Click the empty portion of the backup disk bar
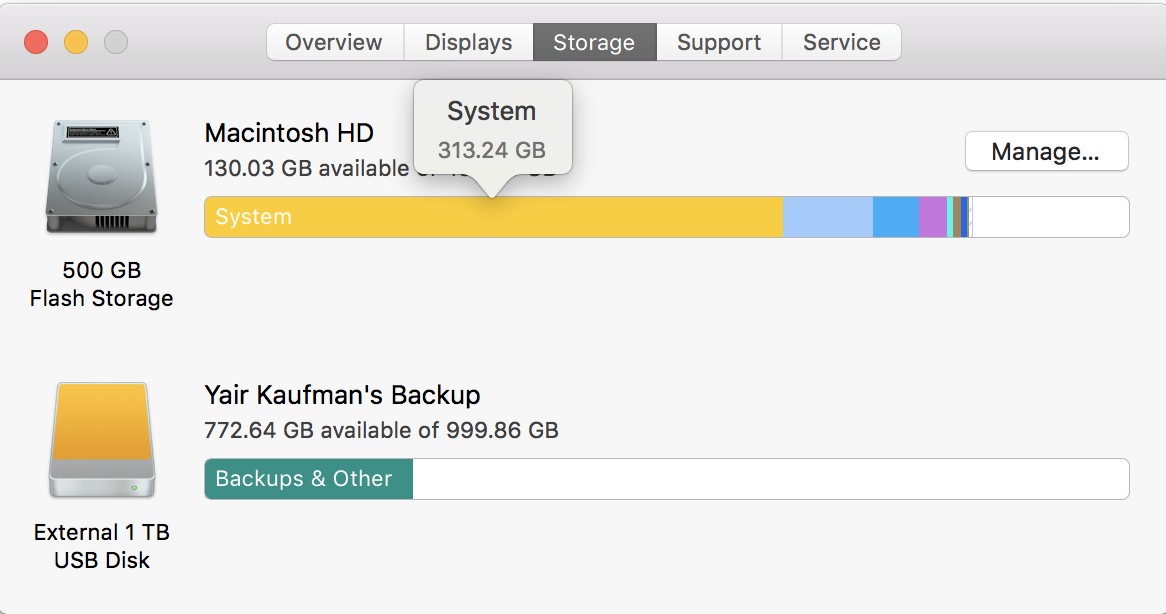The image size is (1166, 614). 770,479
